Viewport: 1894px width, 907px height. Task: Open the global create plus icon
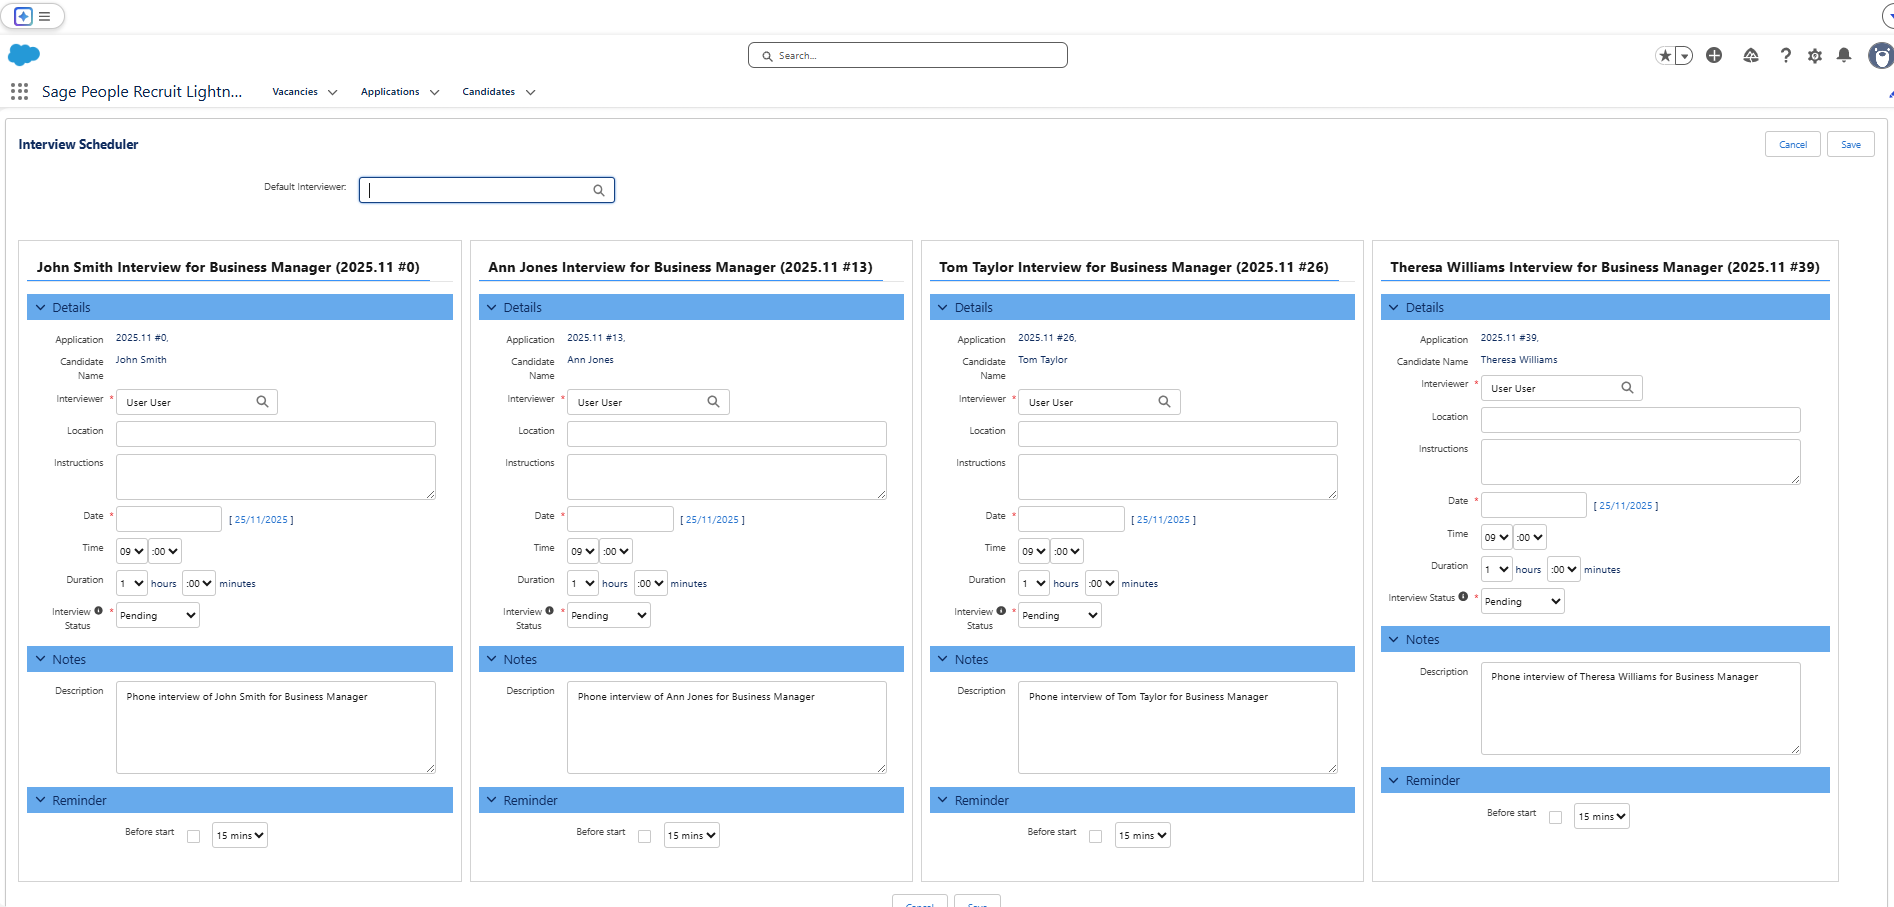1714,56
